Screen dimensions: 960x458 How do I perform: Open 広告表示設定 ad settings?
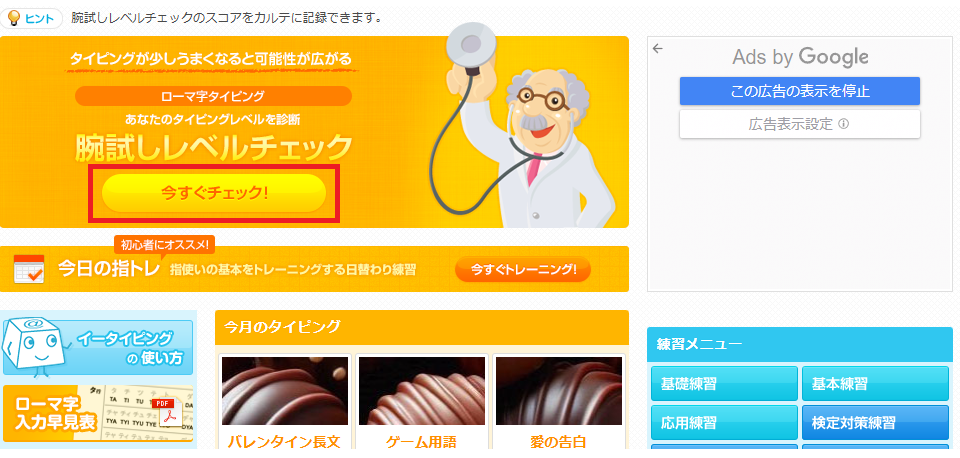[x=800, y=124]
